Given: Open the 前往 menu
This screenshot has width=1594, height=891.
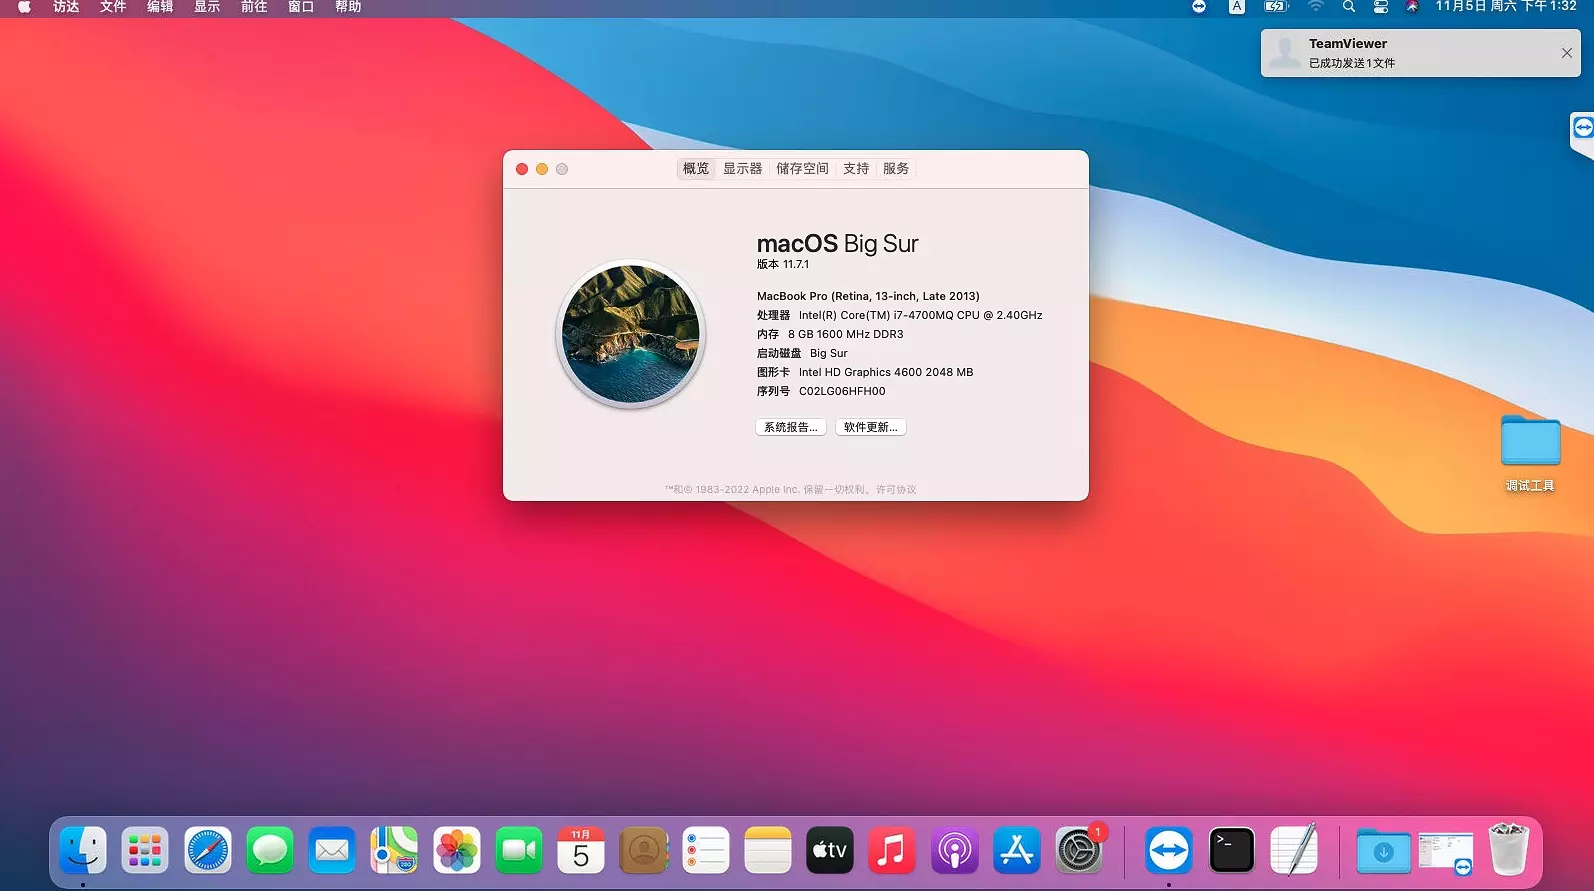Looking at the screenshot, I should pyautogui.click(x=254, y=7).
